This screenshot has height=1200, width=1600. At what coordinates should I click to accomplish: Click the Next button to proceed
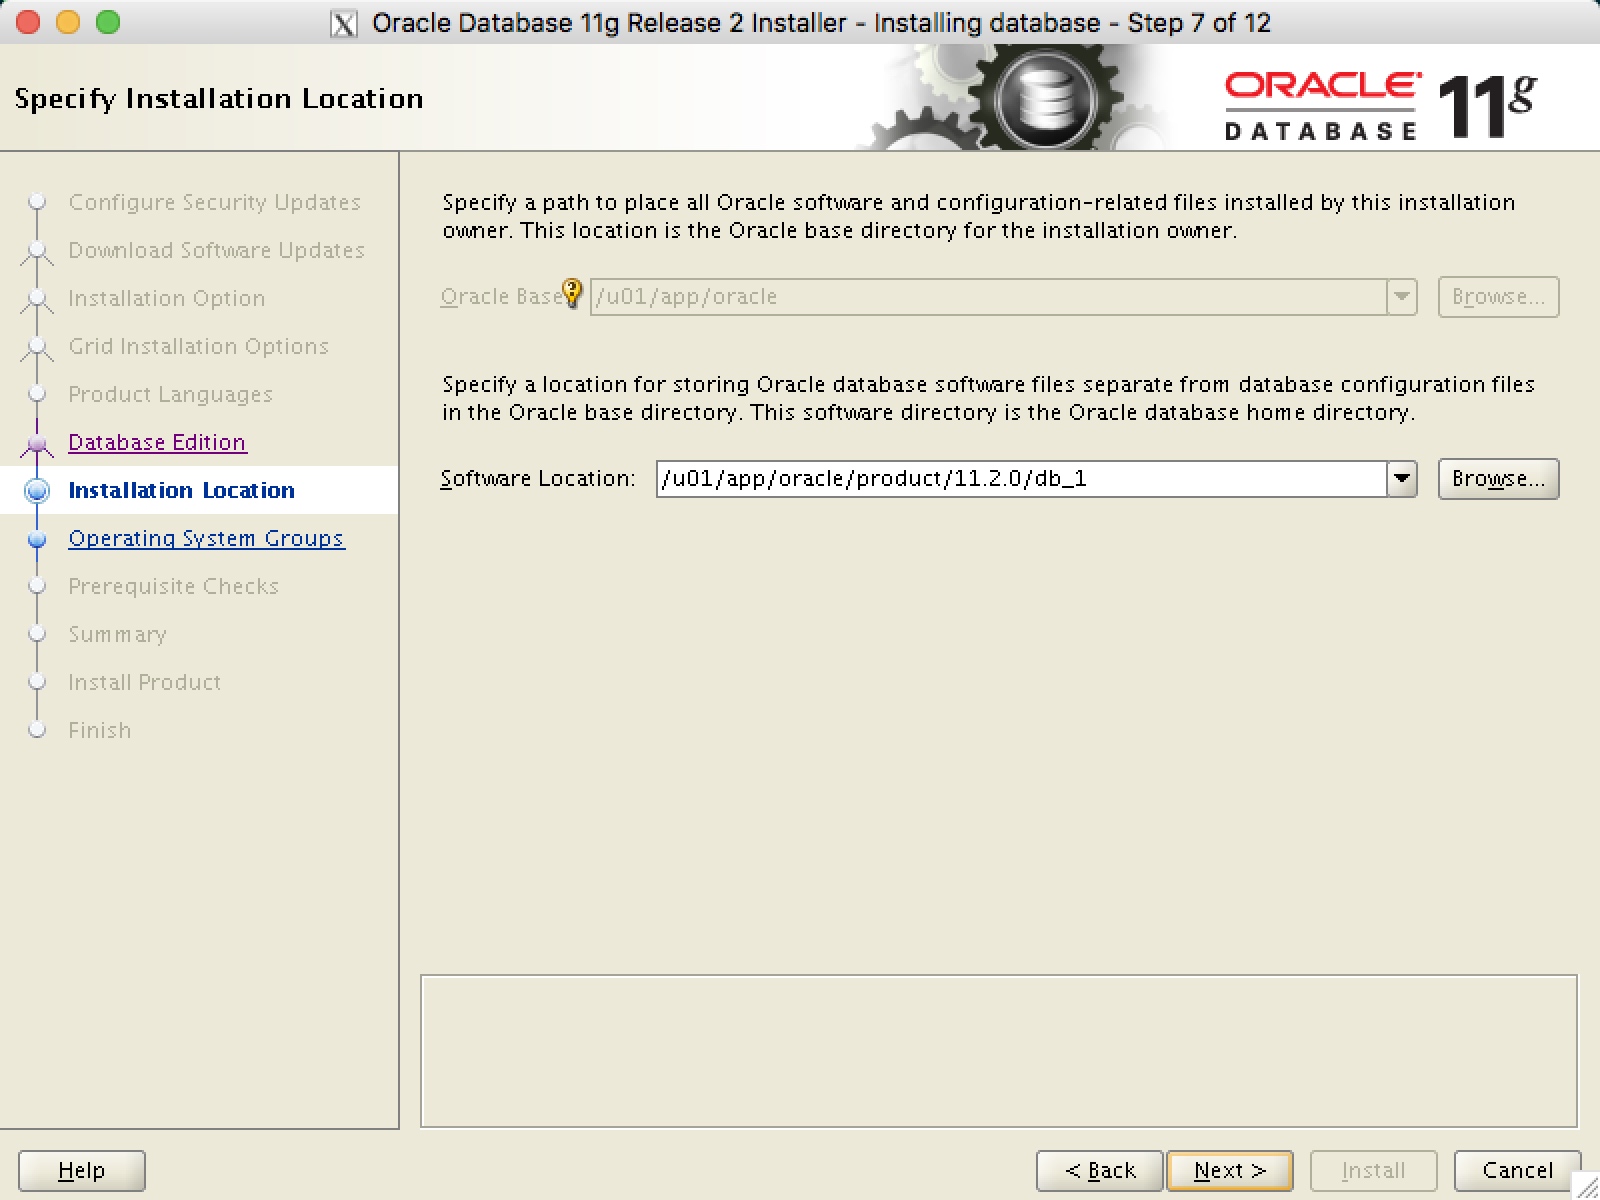click(1229, 1170)
